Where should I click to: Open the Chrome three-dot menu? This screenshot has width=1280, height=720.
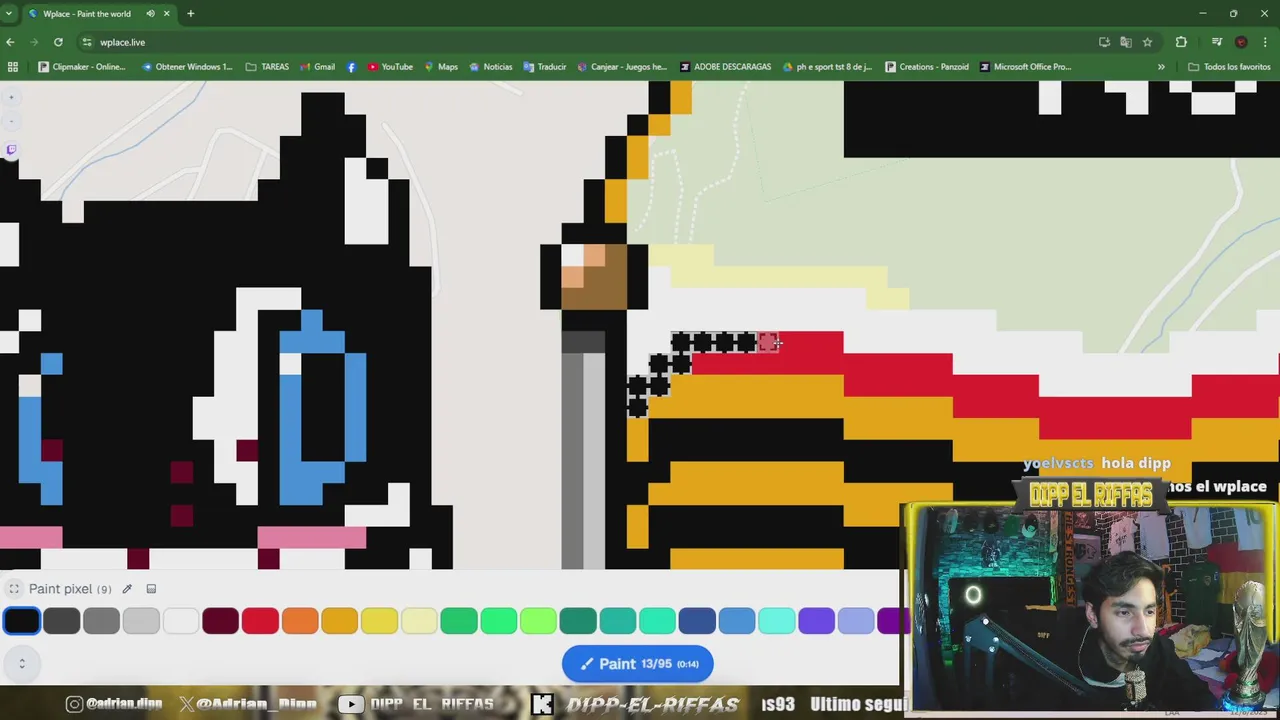click(x=1266, y=42)
